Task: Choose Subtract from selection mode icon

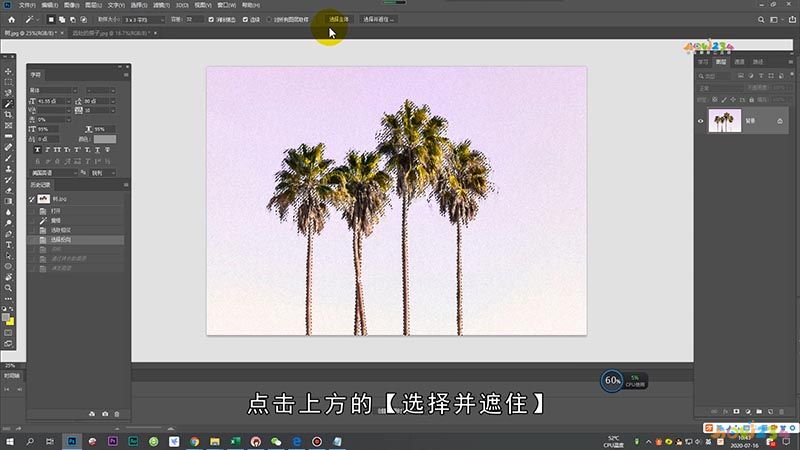Action: point(72,19)
